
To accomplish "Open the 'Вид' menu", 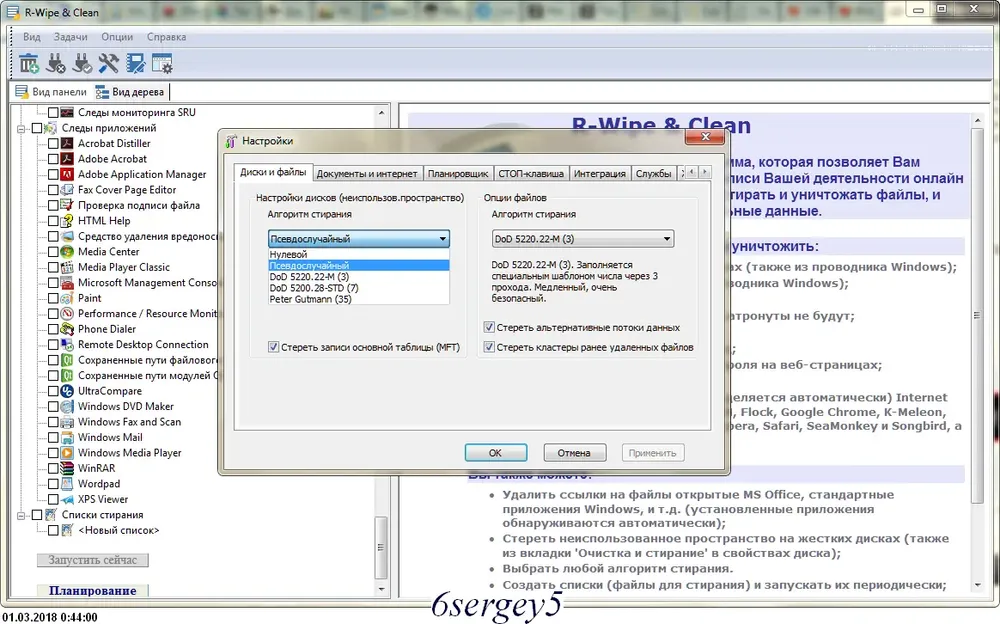I will pyautogui.click(x=32, y=37).
